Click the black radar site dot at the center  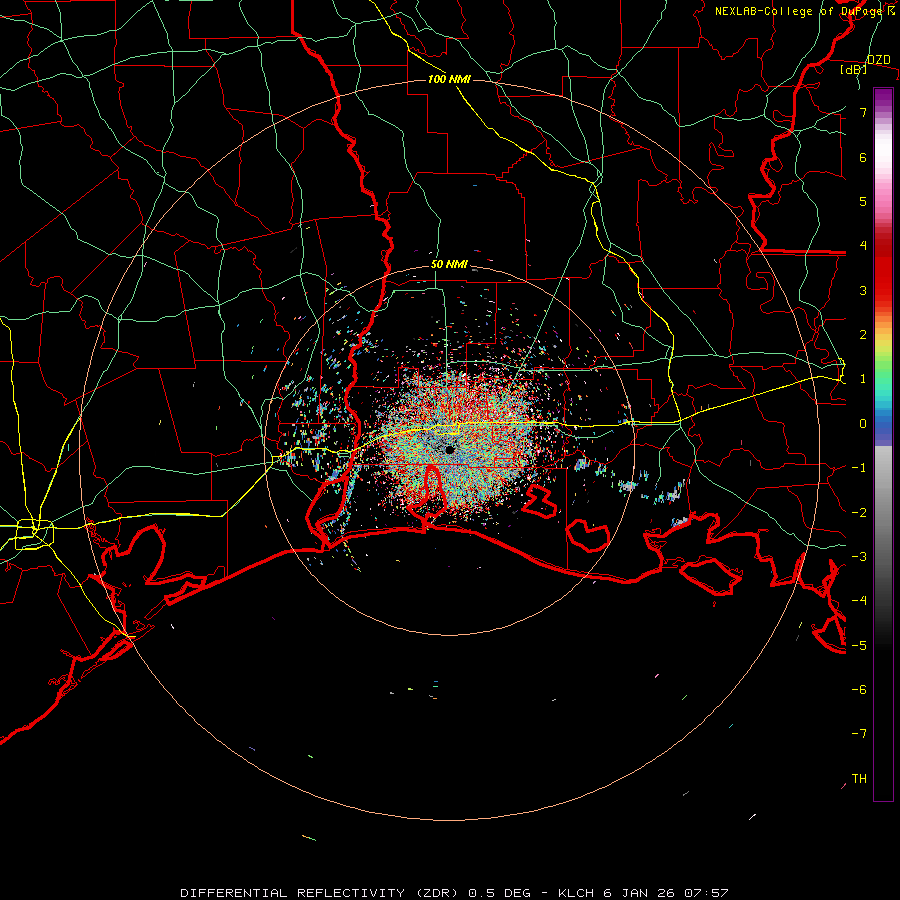(x=449, y=450)
